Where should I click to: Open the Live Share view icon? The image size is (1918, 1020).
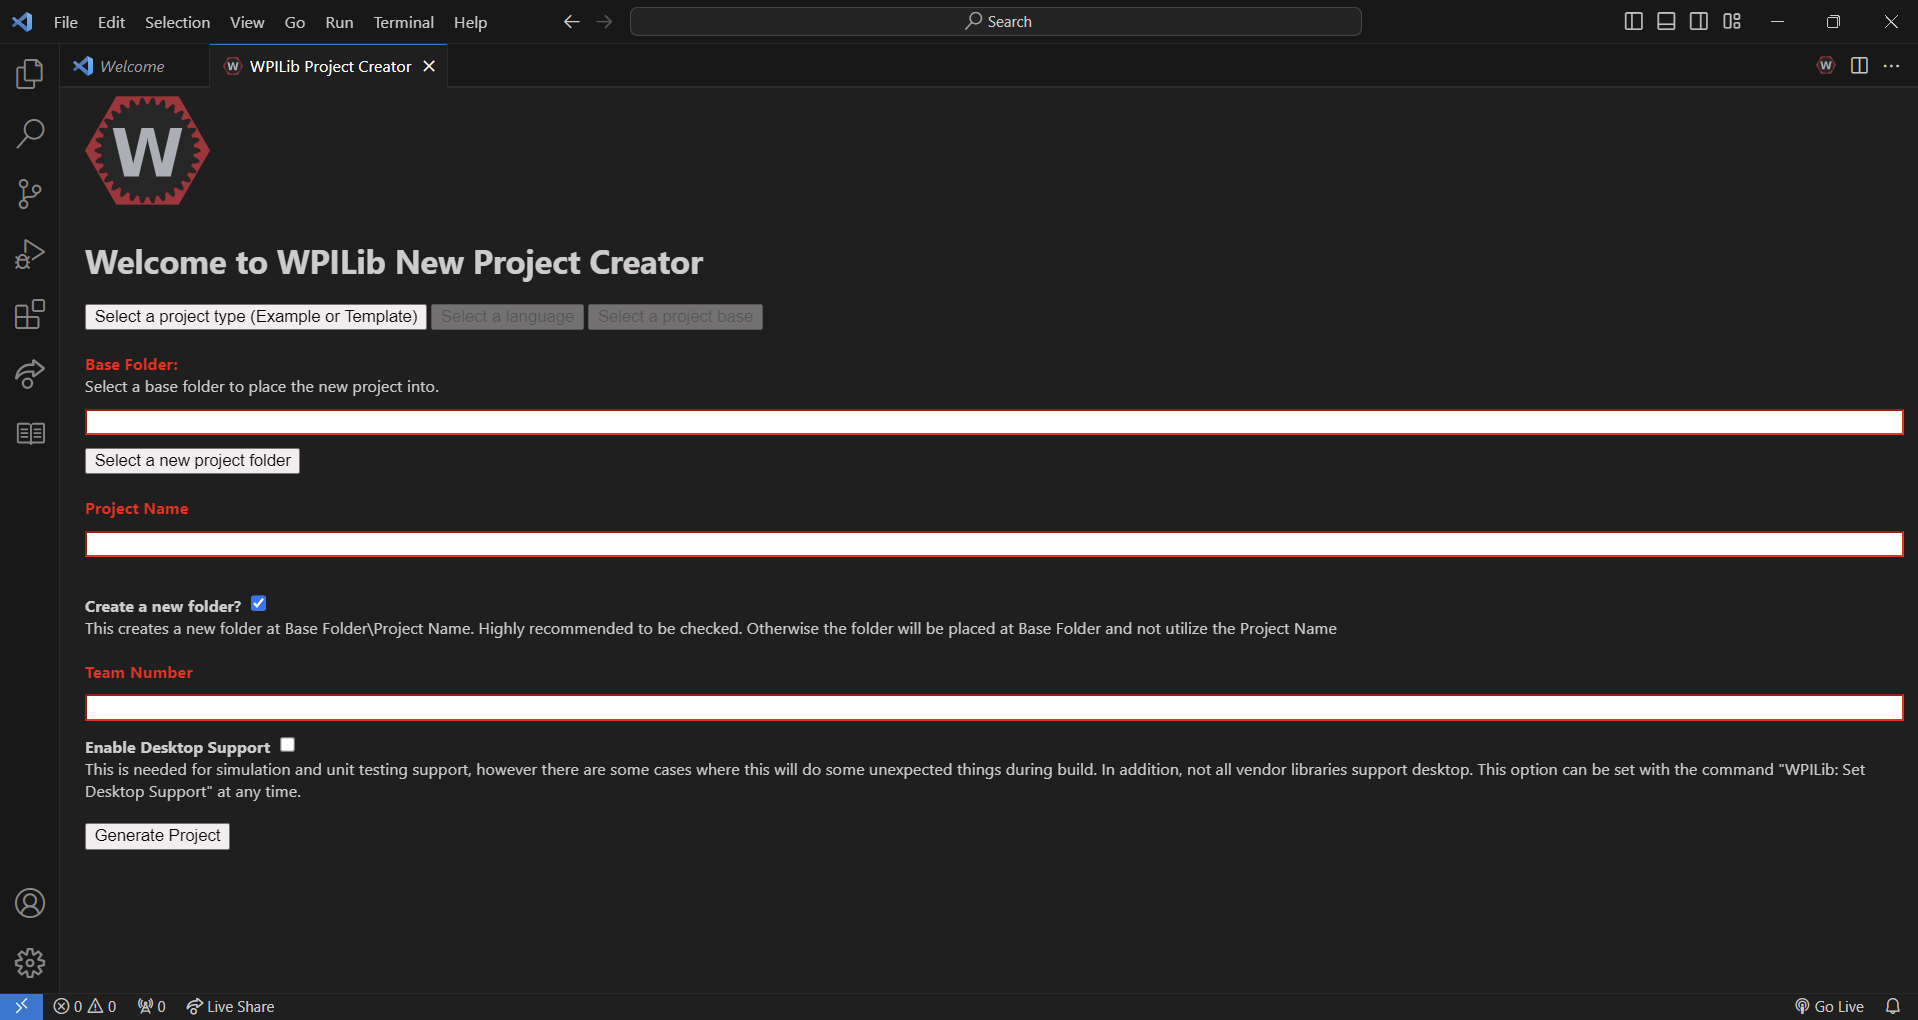[30, 374]
